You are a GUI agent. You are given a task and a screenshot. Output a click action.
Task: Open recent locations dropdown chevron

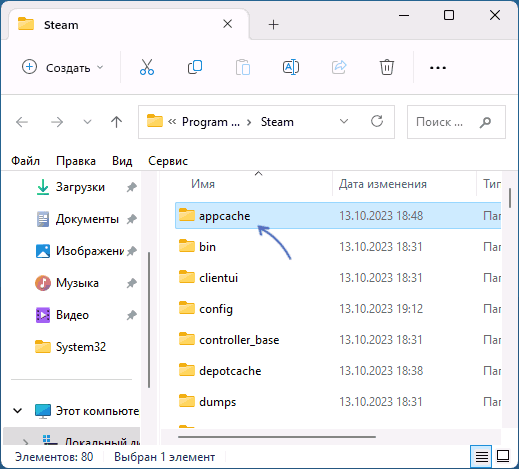(x=87, y=122)
